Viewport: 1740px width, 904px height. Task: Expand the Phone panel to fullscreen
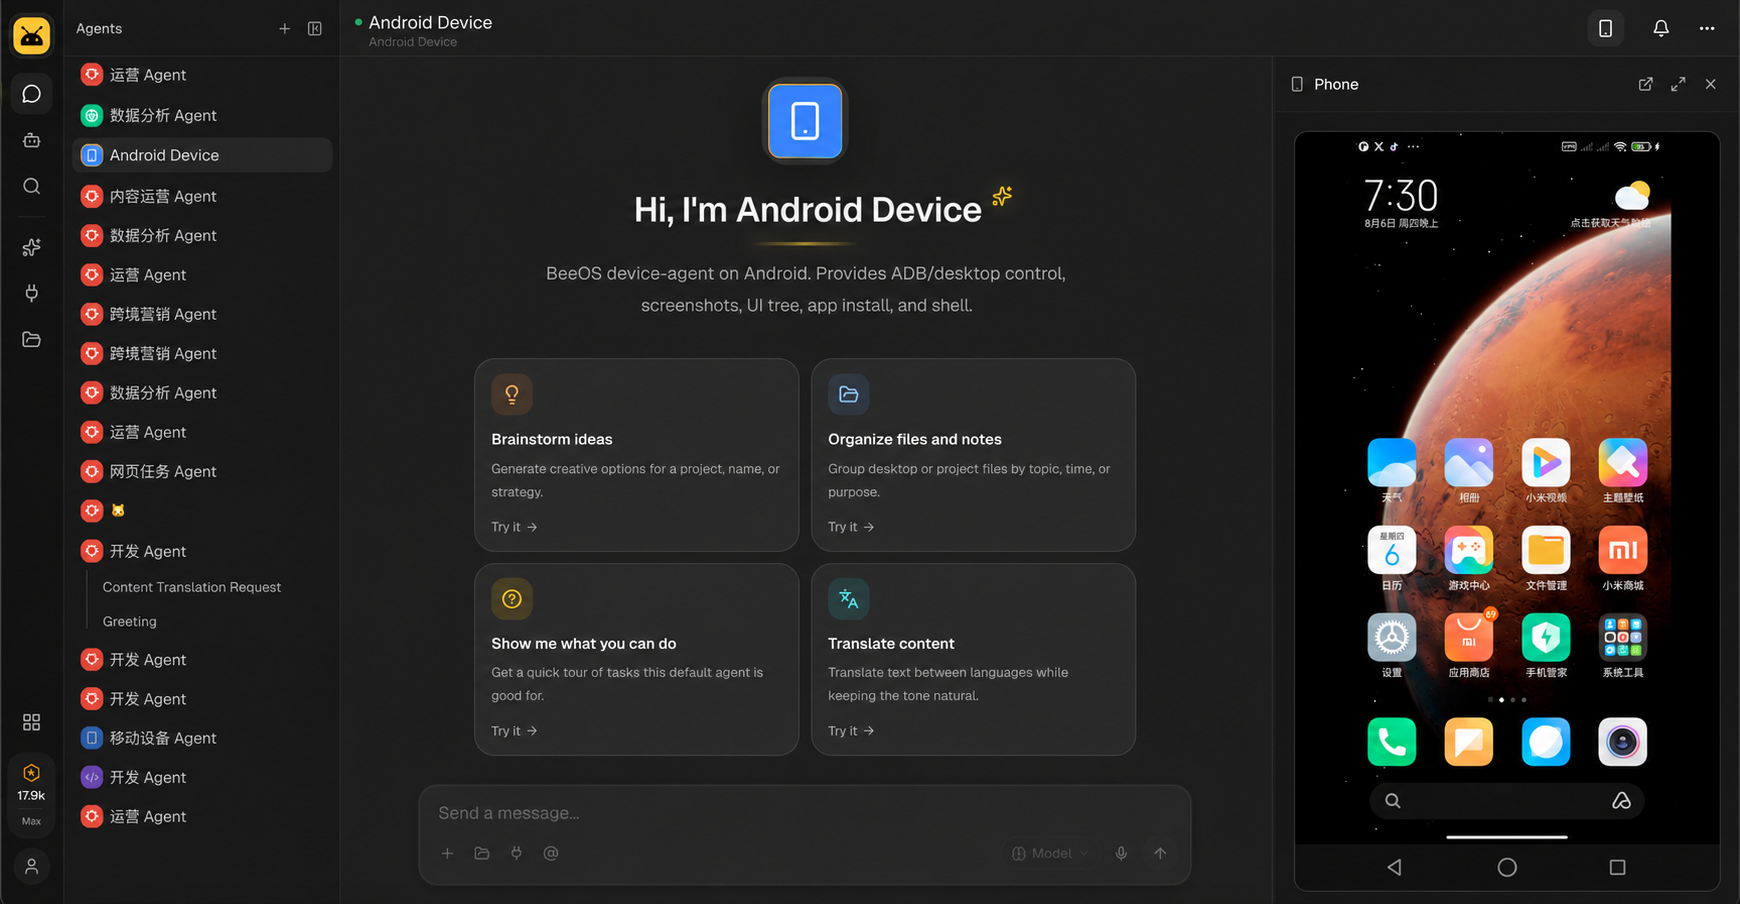(x=1678, y=84)
